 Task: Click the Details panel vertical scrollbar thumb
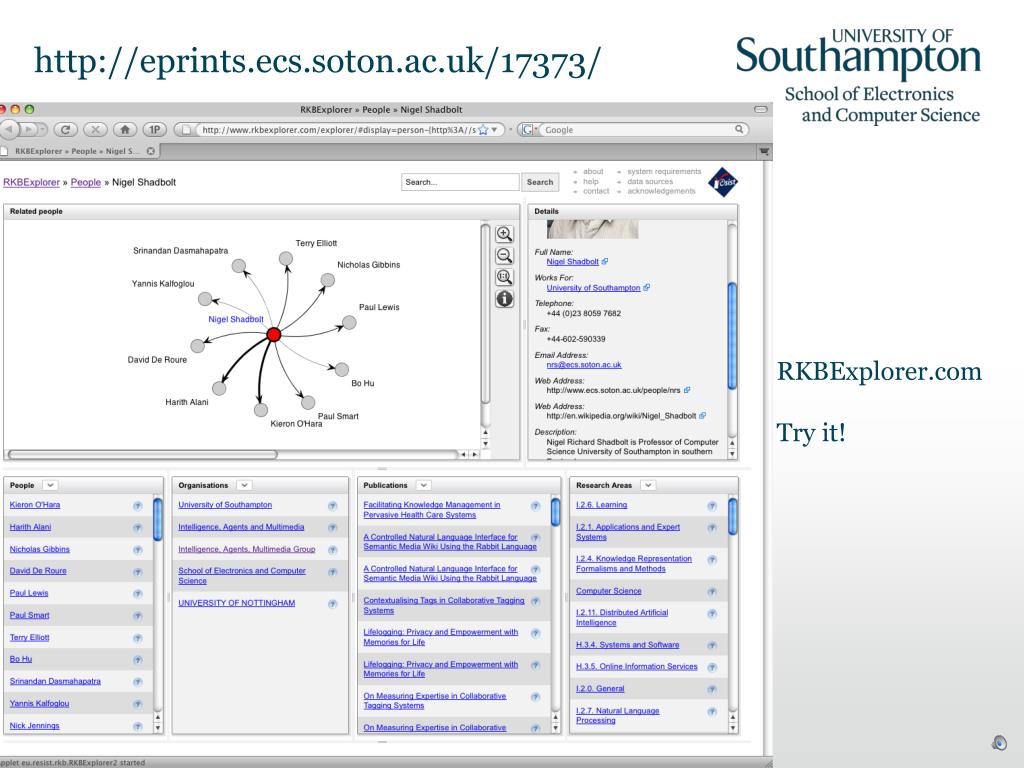click(732, 336)
